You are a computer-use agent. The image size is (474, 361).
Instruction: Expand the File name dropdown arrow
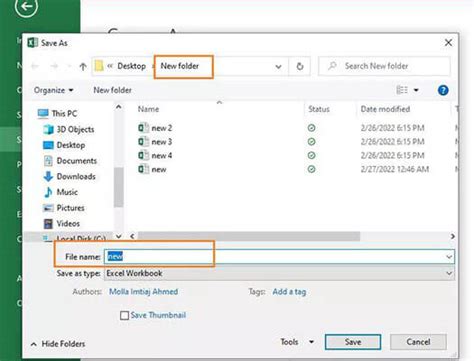[x=449, y=257]
